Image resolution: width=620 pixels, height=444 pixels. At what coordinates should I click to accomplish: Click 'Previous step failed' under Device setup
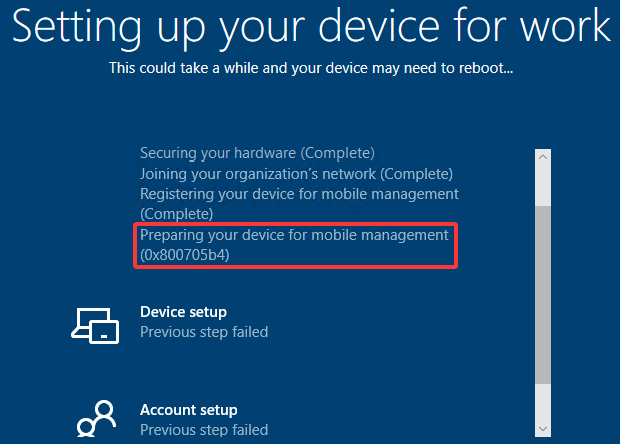[203, 332]
